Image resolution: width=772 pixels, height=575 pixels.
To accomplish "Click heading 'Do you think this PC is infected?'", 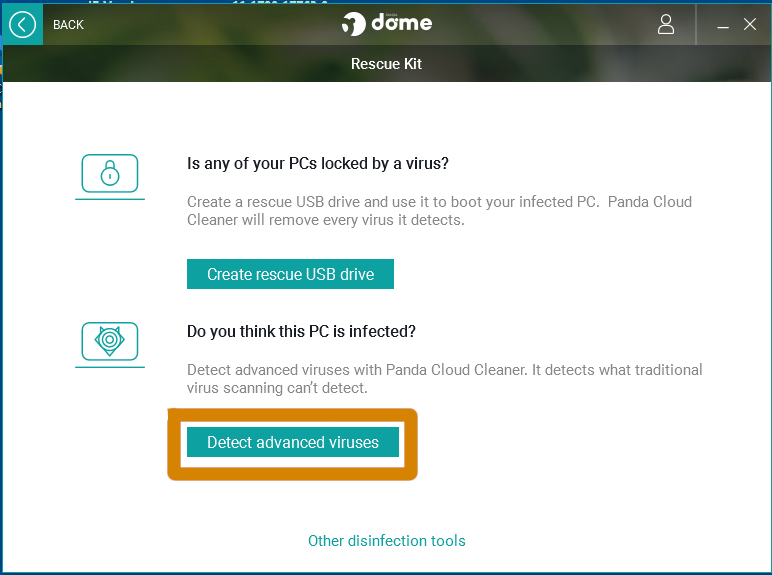I will click(301, 331).
